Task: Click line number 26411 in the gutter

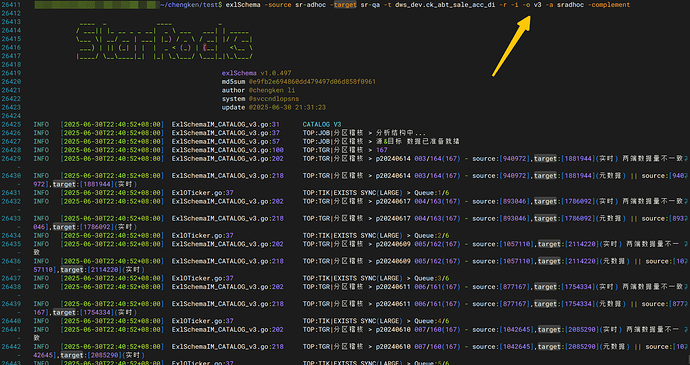Action: 11,5
